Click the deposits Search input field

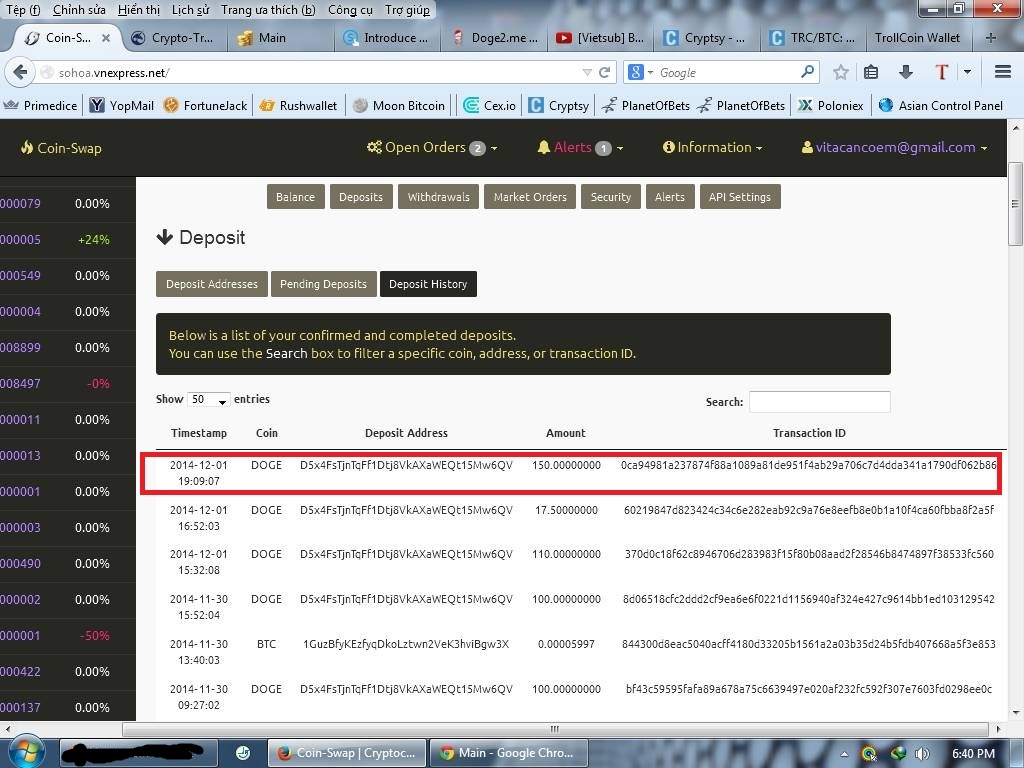coord(820,402)
